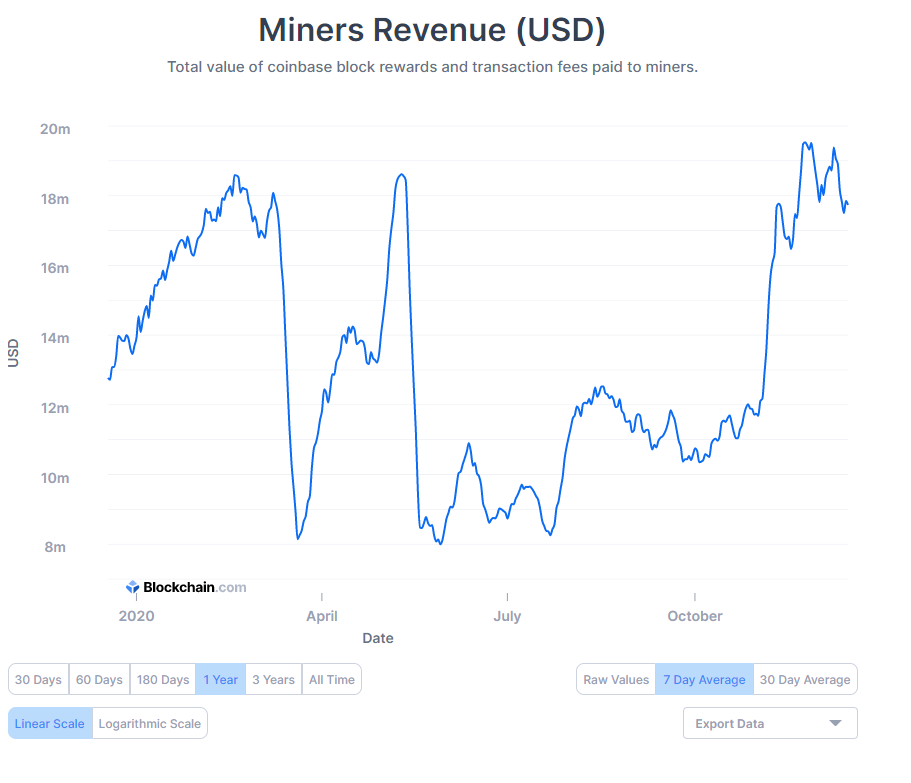Select the 30 Days time range
911x783 pixels.
click(x=38, y=680)
